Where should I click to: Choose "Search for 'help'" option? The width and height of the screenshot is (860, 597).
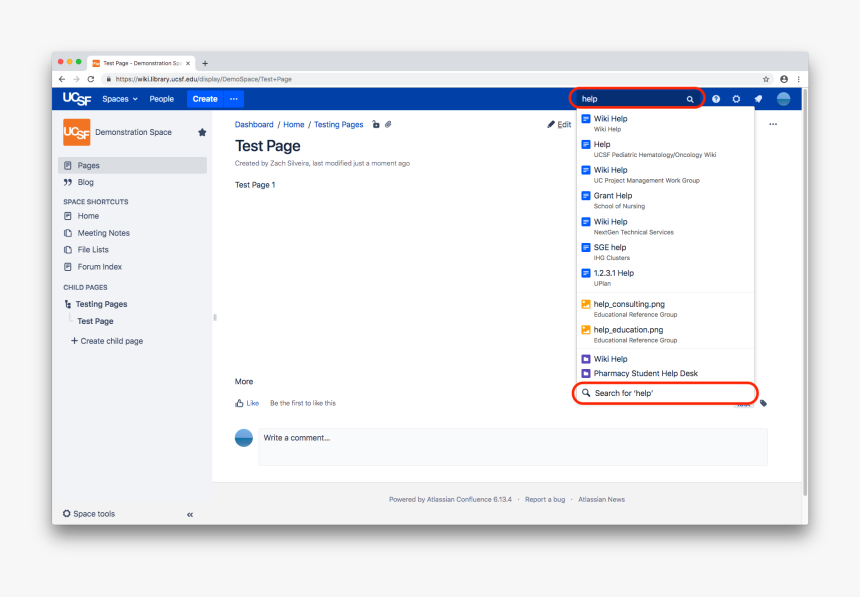[623, 393]
